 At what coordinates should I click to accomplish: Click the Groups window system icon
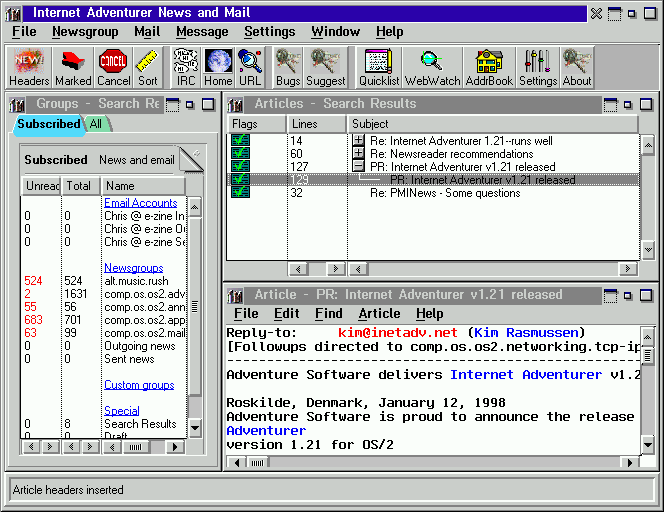tap(17, 105)
